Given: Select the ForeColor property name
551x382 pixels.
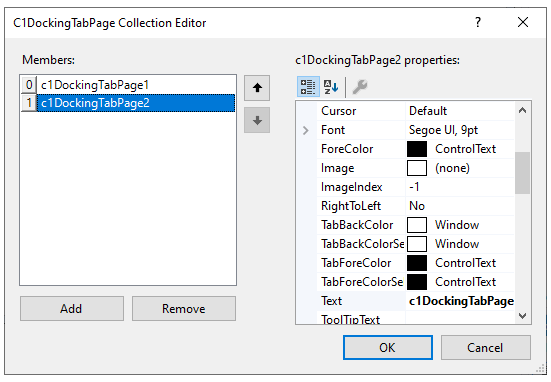Looking at the screenshot, I should (347, 149).
